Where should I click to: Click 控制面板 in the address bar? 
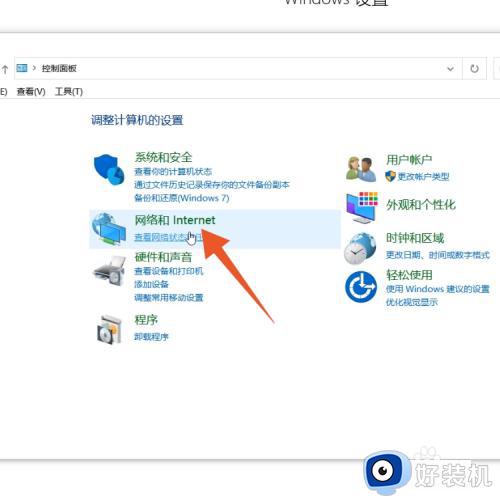pyautogui.click(x=59, y=68)
